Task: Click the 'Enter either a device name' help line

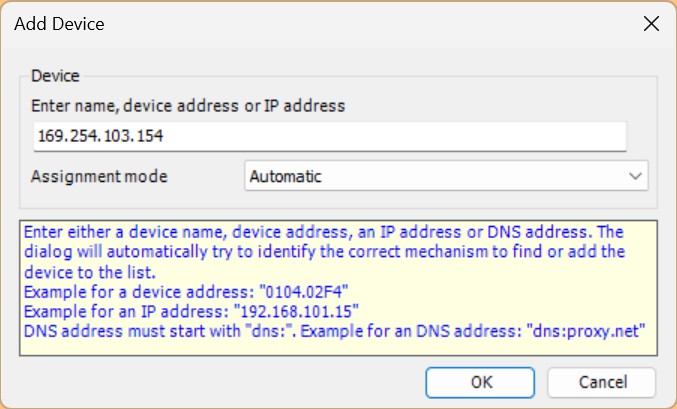Action: 323,232
